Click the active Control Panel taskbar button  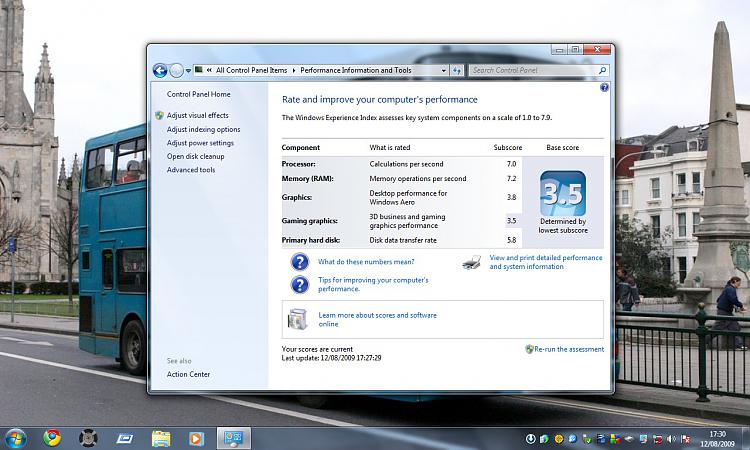(x=233, y=438)
